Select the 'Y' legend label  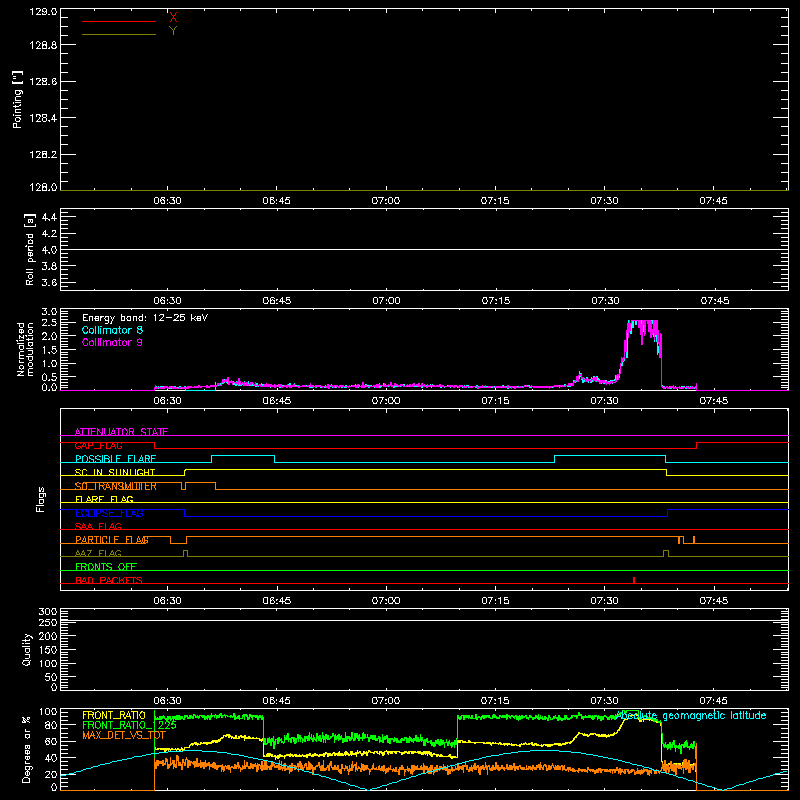point(173,31)
